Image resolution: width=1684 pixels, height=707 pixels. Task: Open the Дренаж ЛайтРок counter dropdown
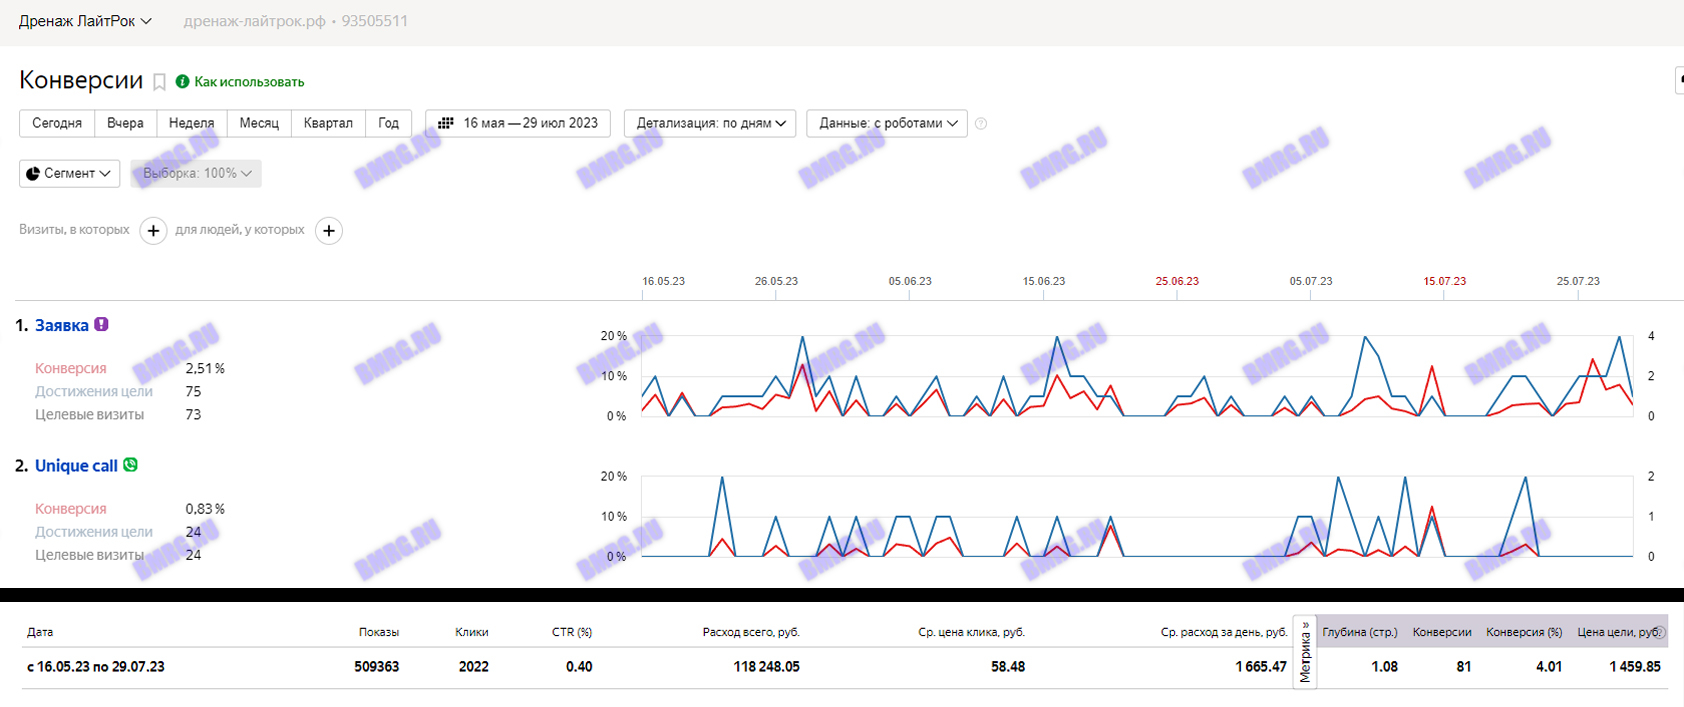pyautogui.click(x=85, y=21)
